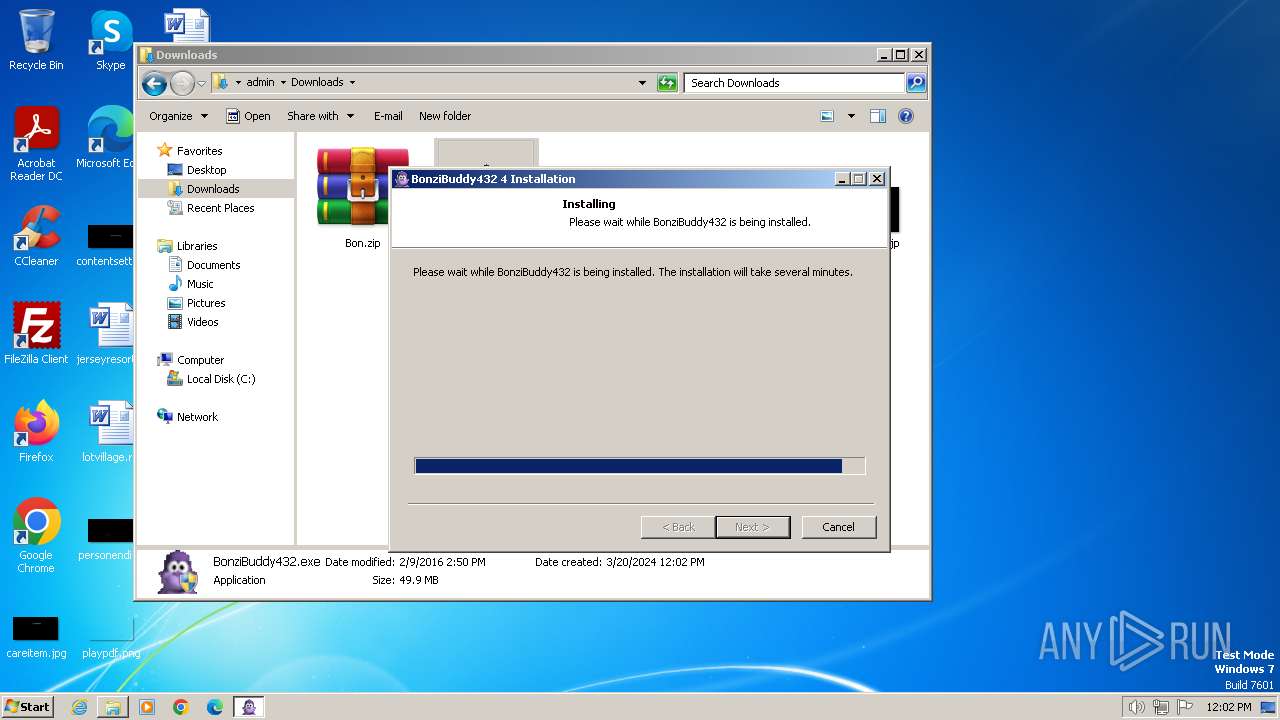Click the search magnifier in Downloads
The width and height of the screenshot is (1280, 720).
click(915, 83)
